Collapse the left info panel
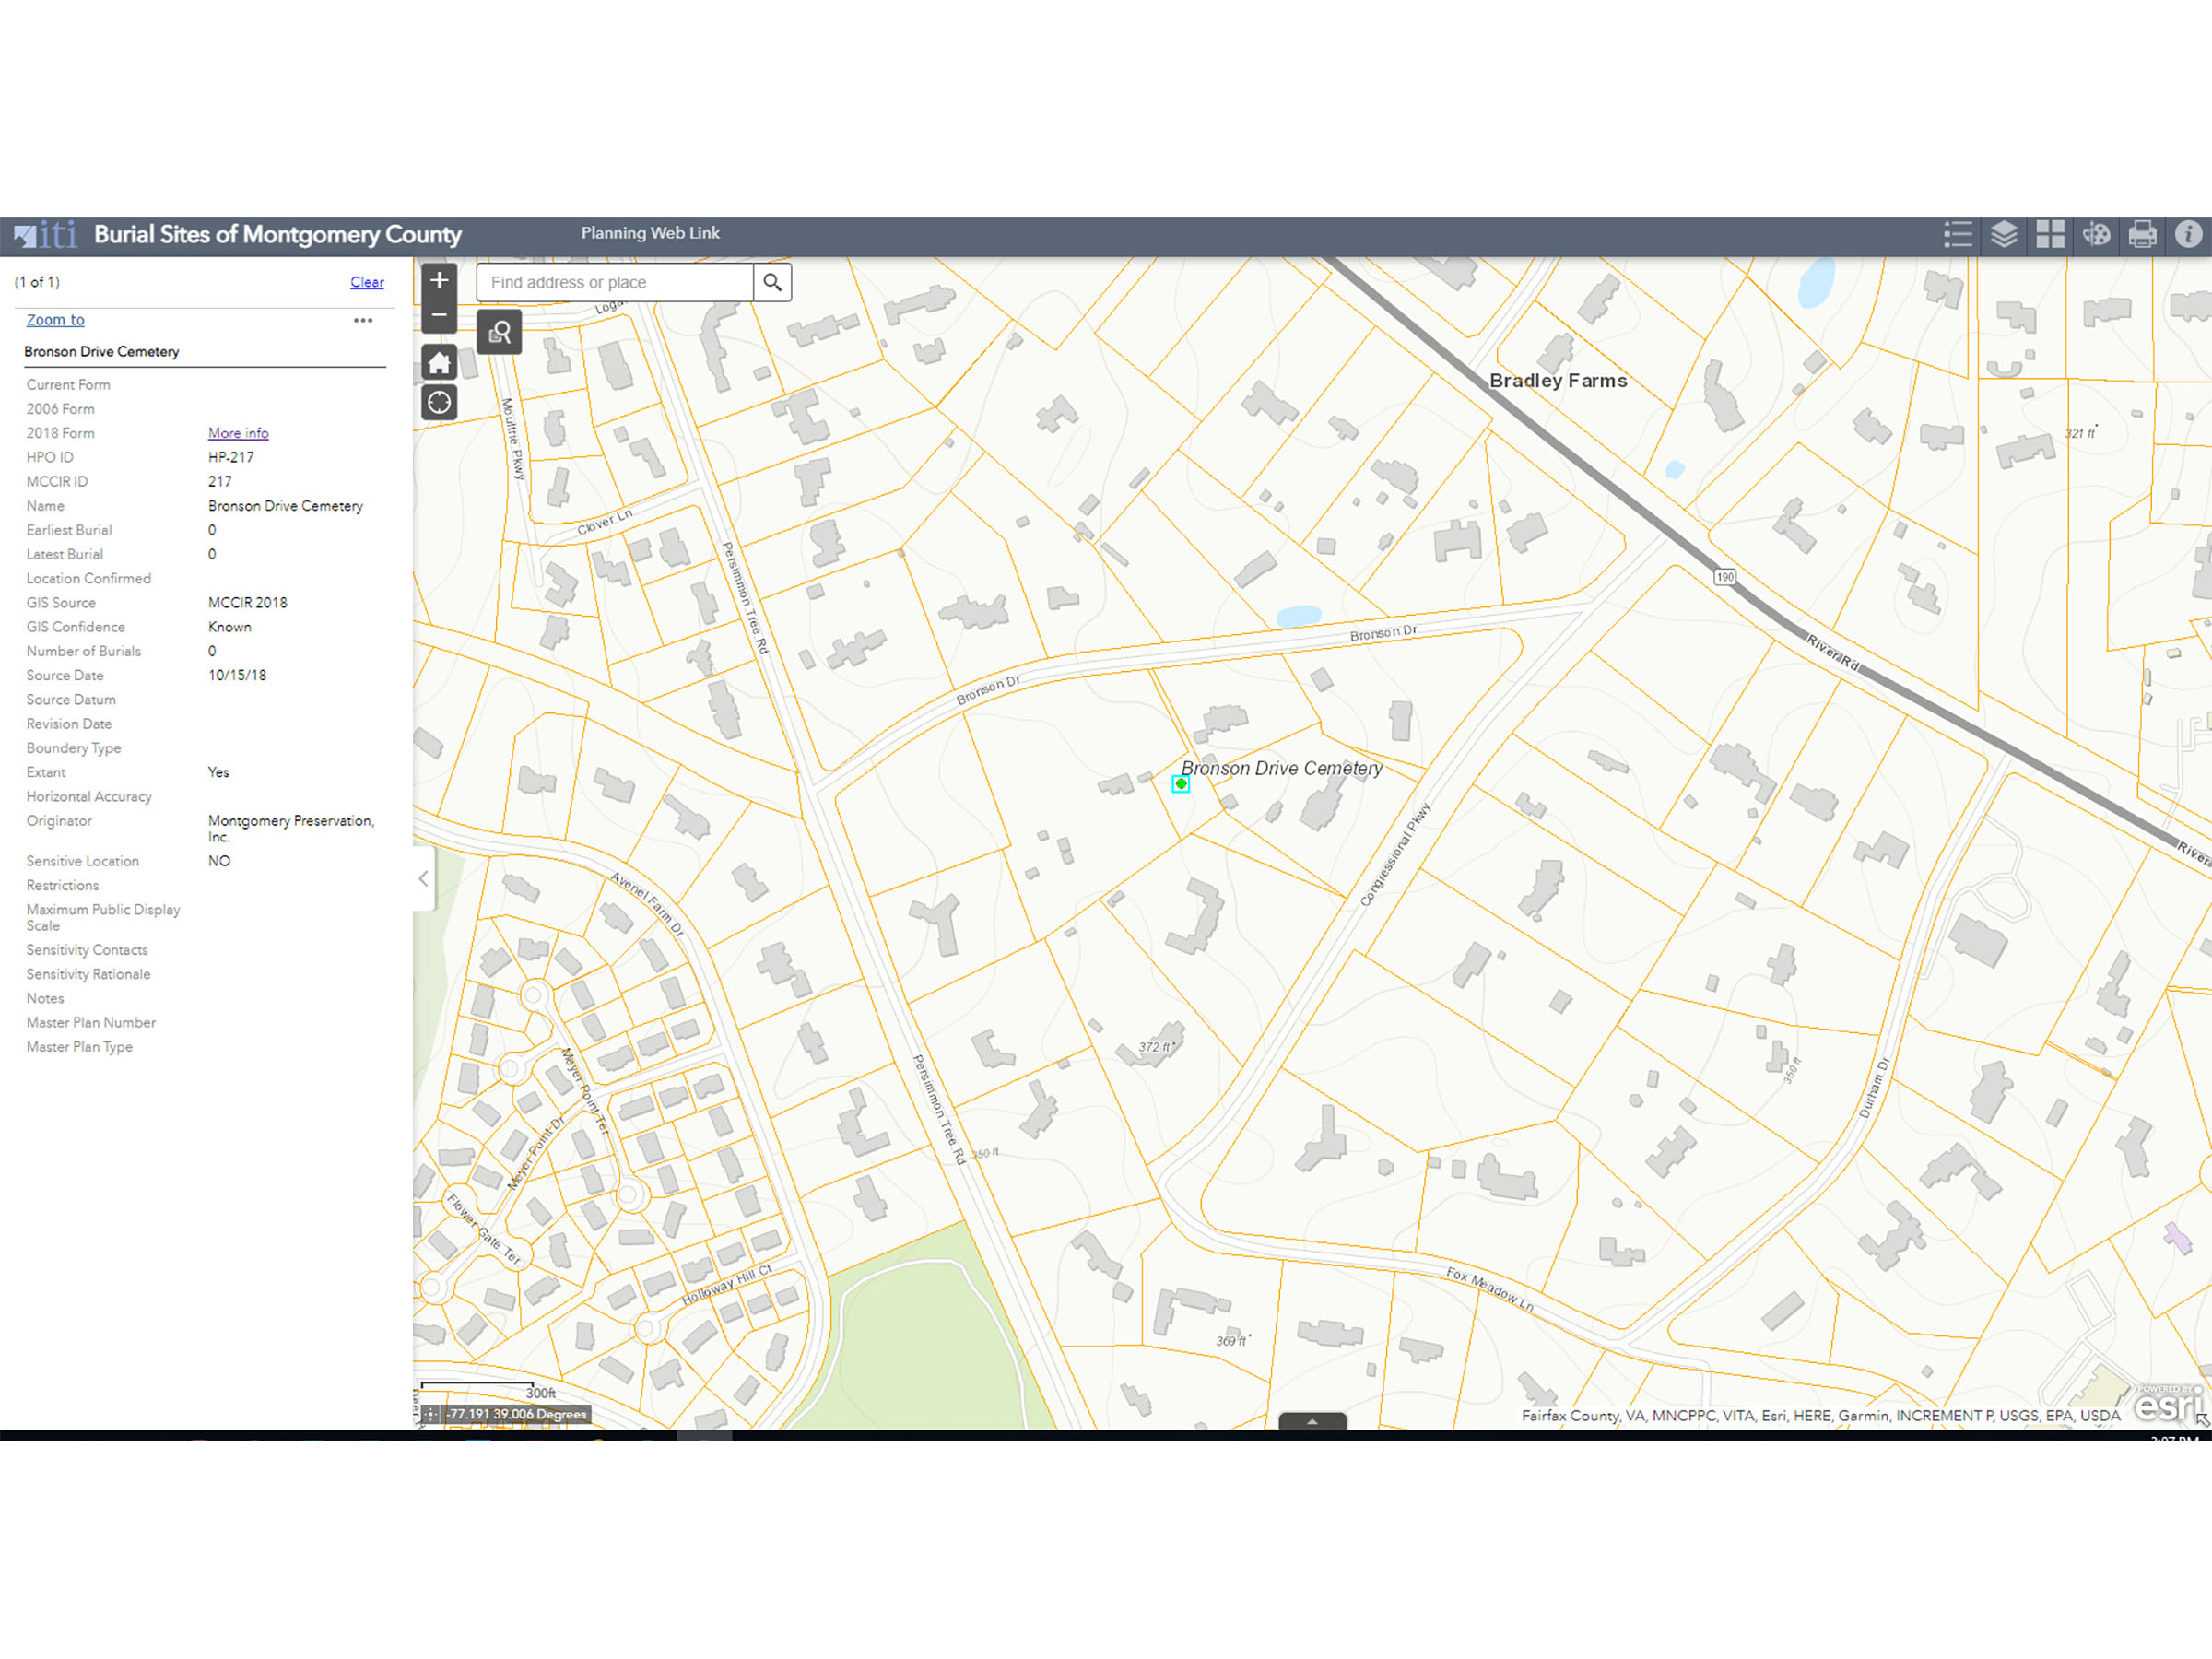2212x1659 pixels. (x=424, y=878)
